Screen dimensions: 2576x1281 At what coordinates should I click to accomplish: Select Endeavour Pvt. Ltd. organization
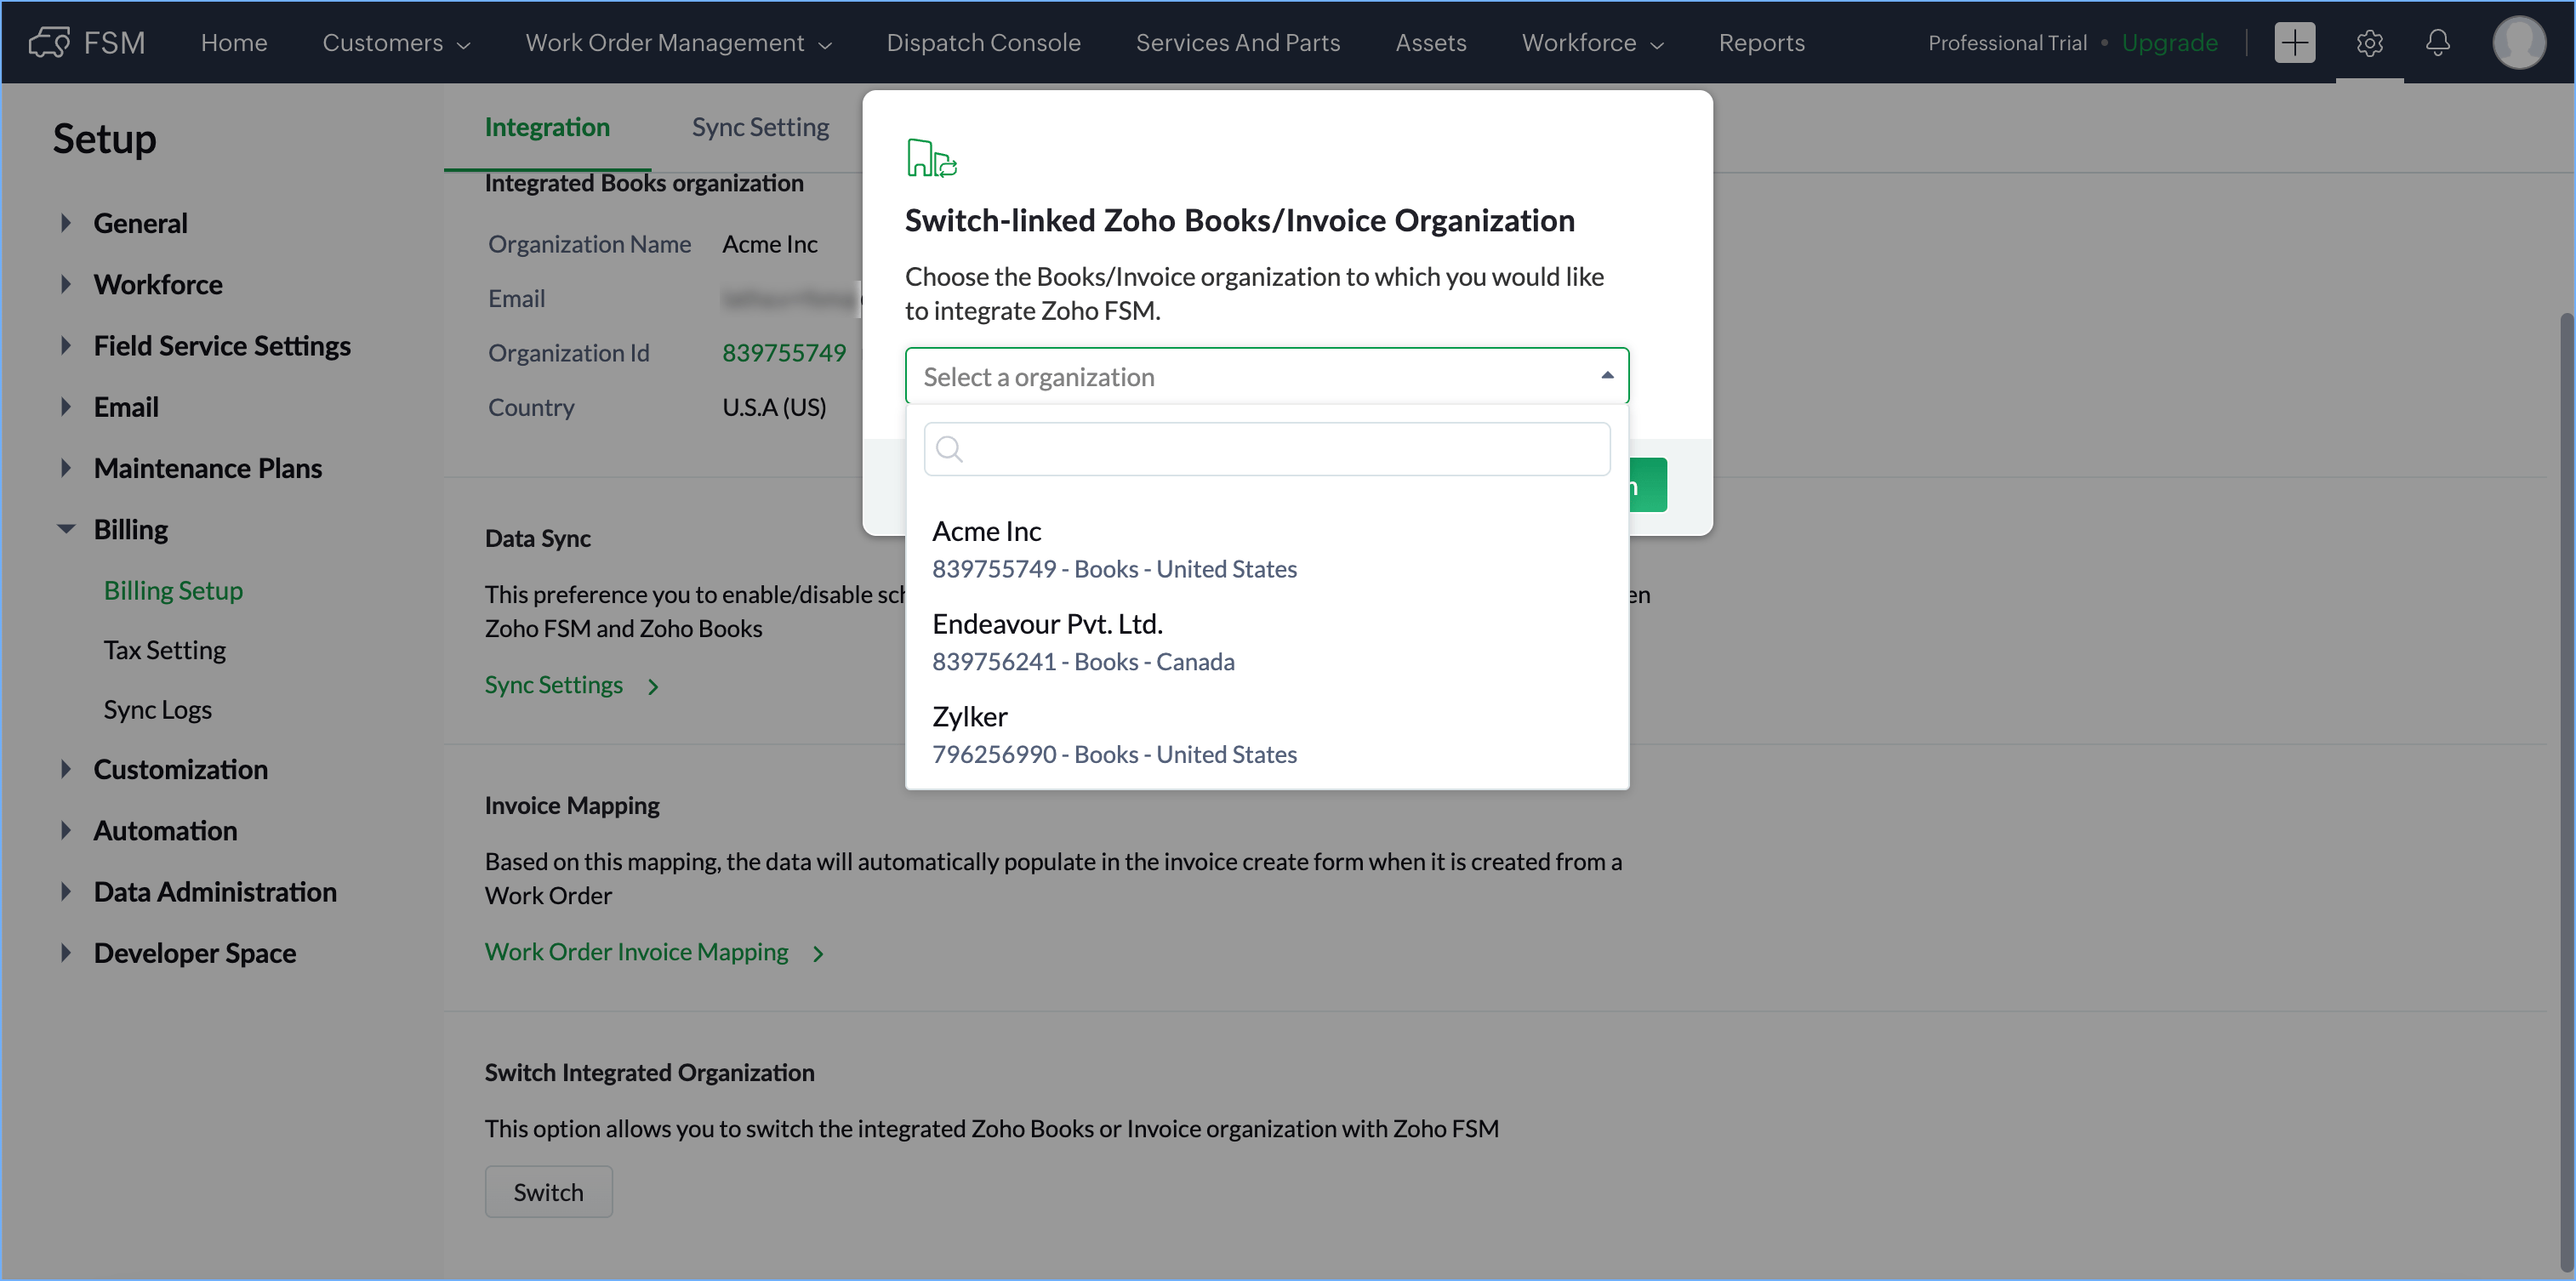coord(1083,641)
